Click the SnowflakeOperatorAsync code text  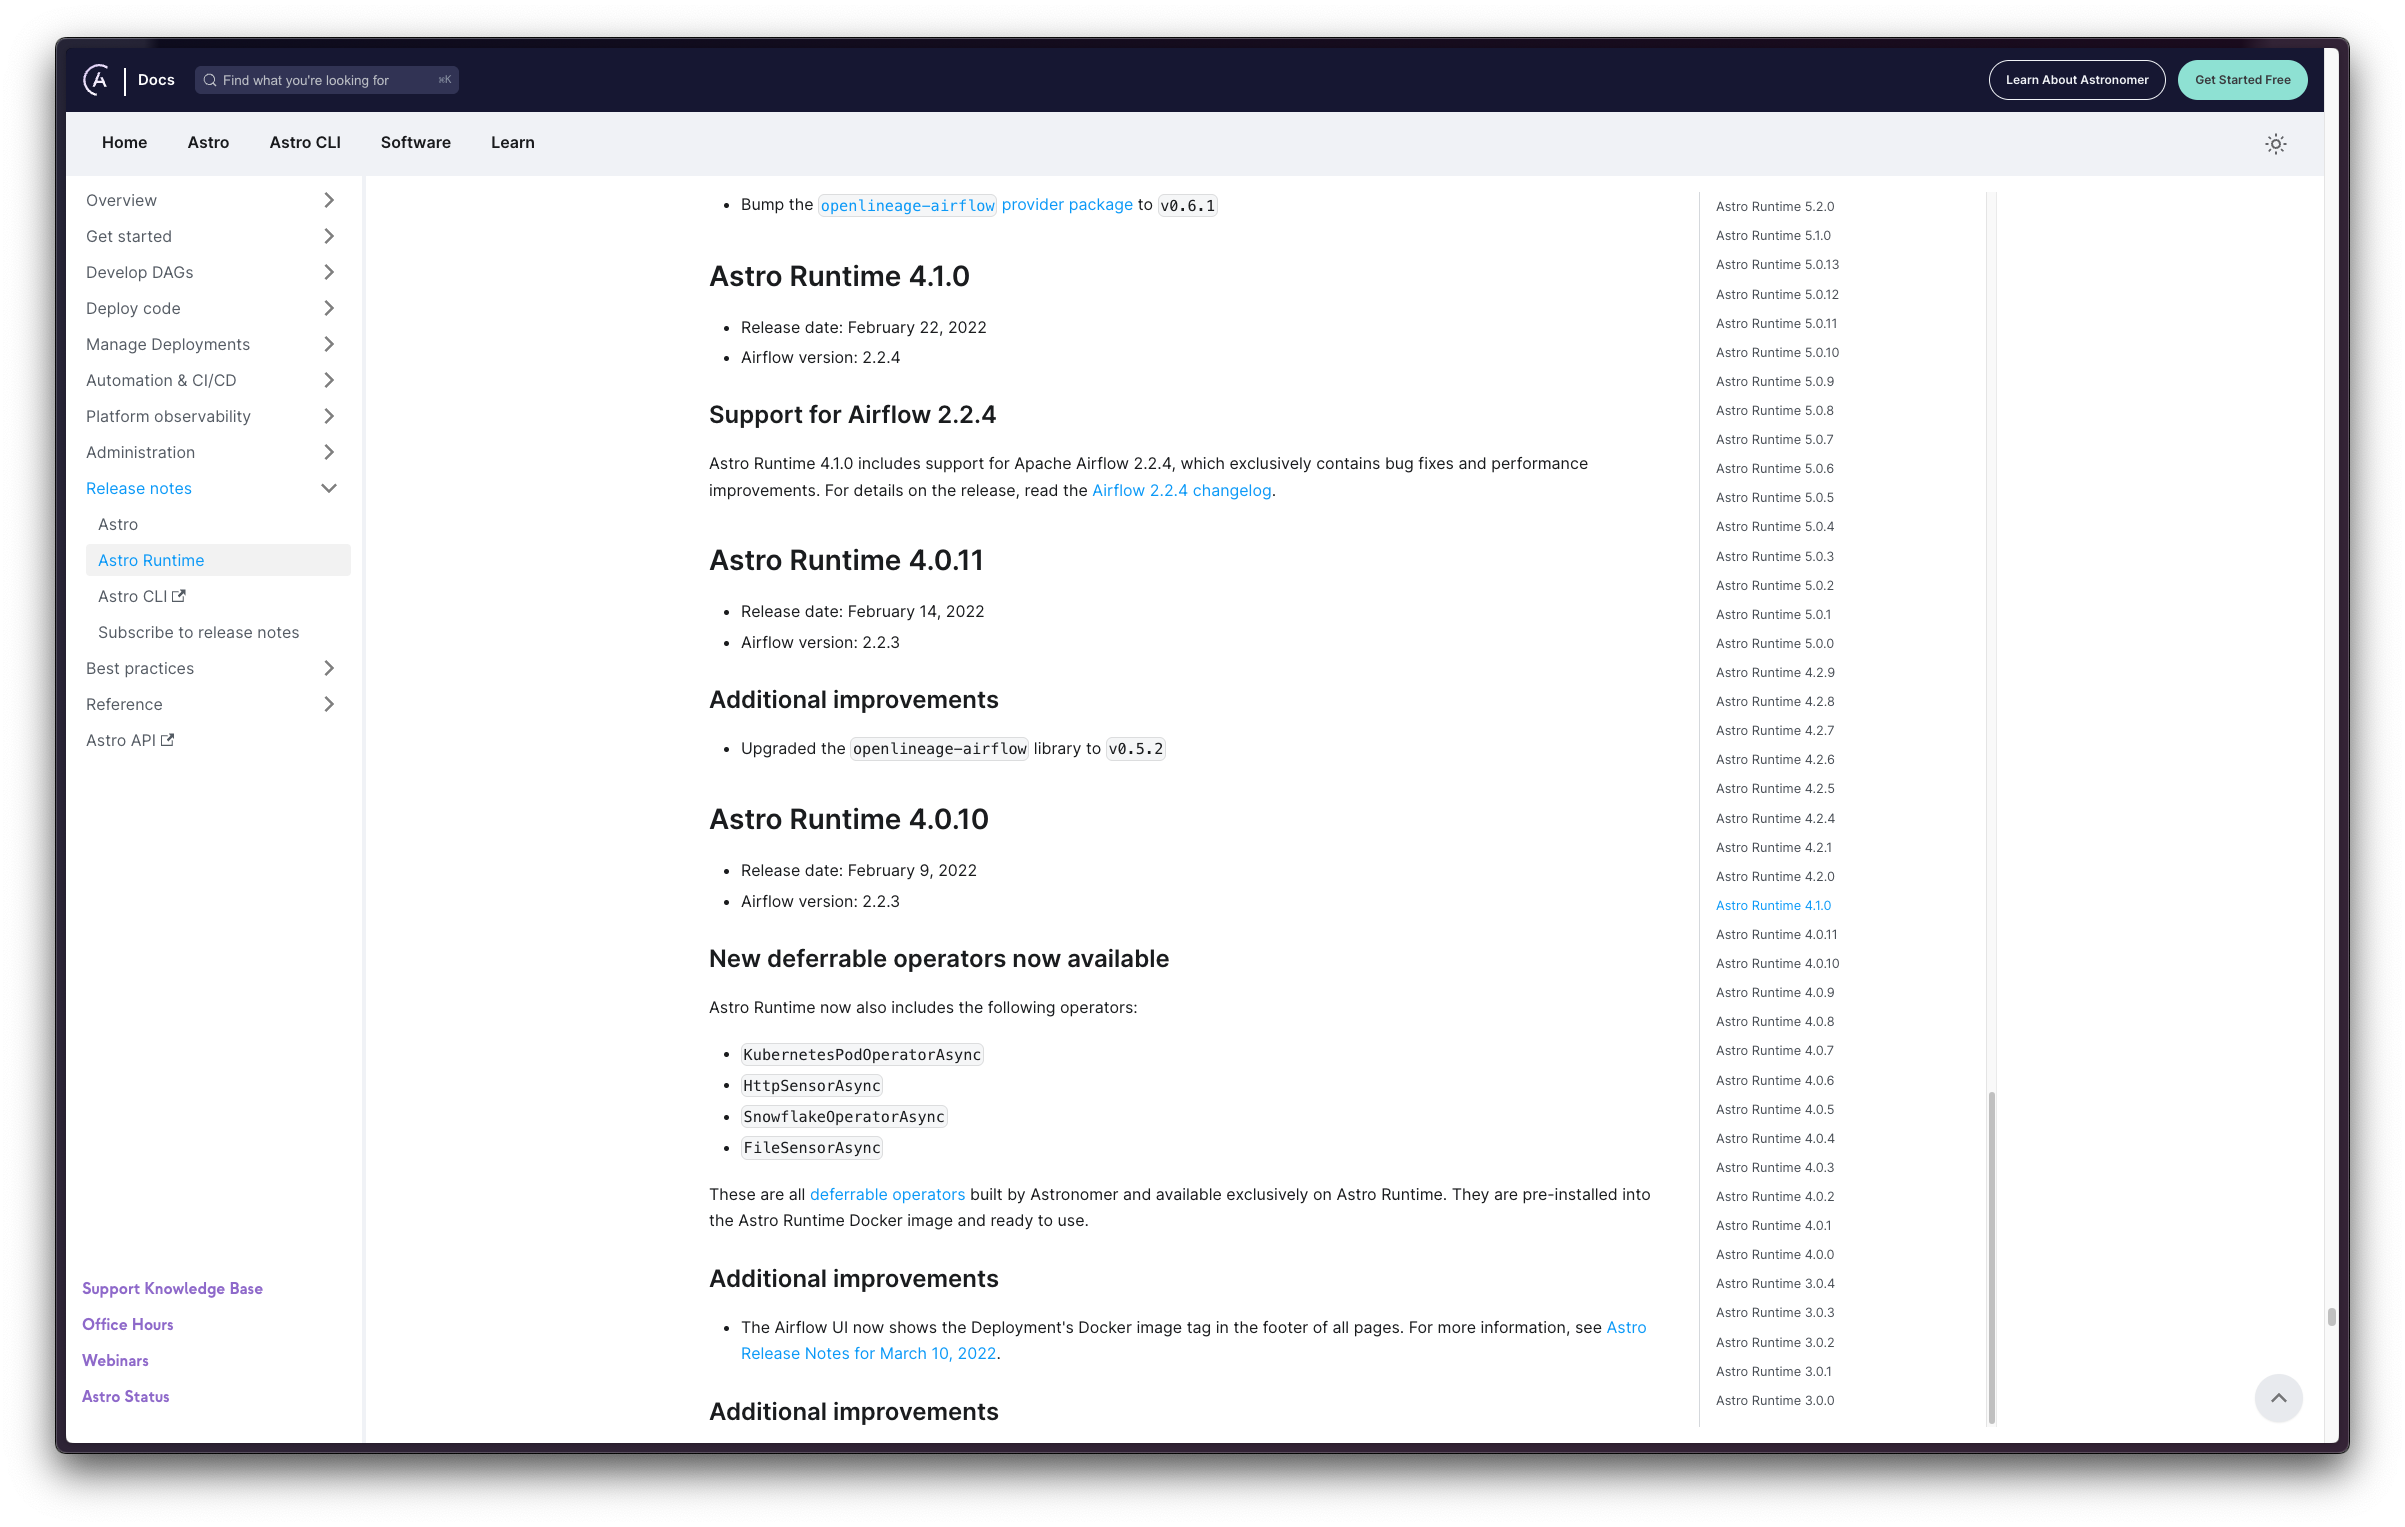[844, 1116]
